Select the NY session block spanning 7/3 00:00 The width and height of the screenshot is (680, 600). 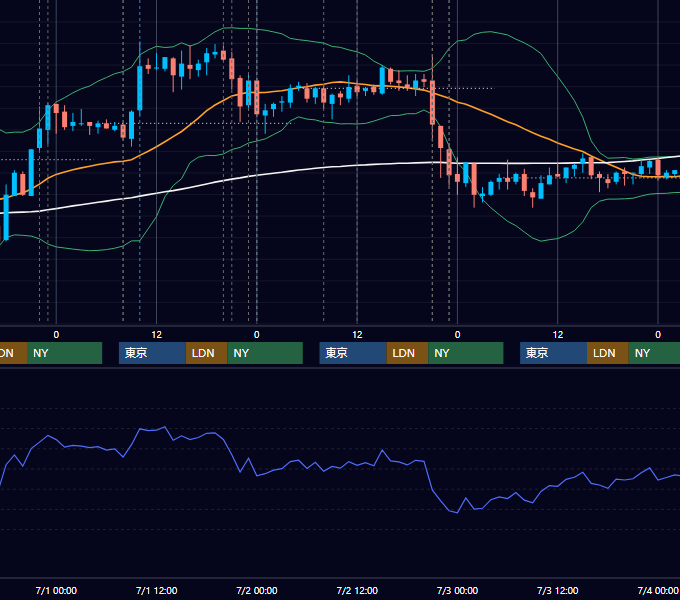[x=466, y=353]
